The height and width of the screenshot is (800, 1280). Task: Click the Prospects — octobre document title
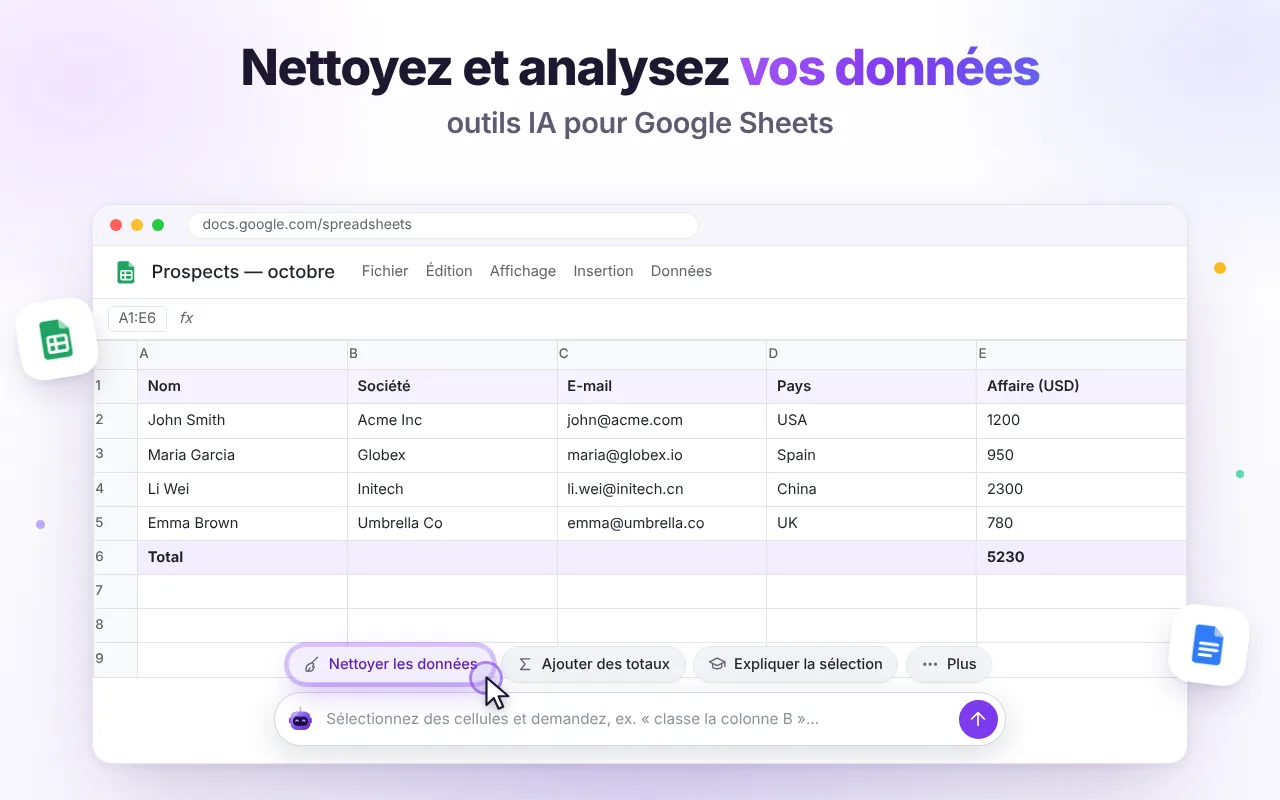243,272
